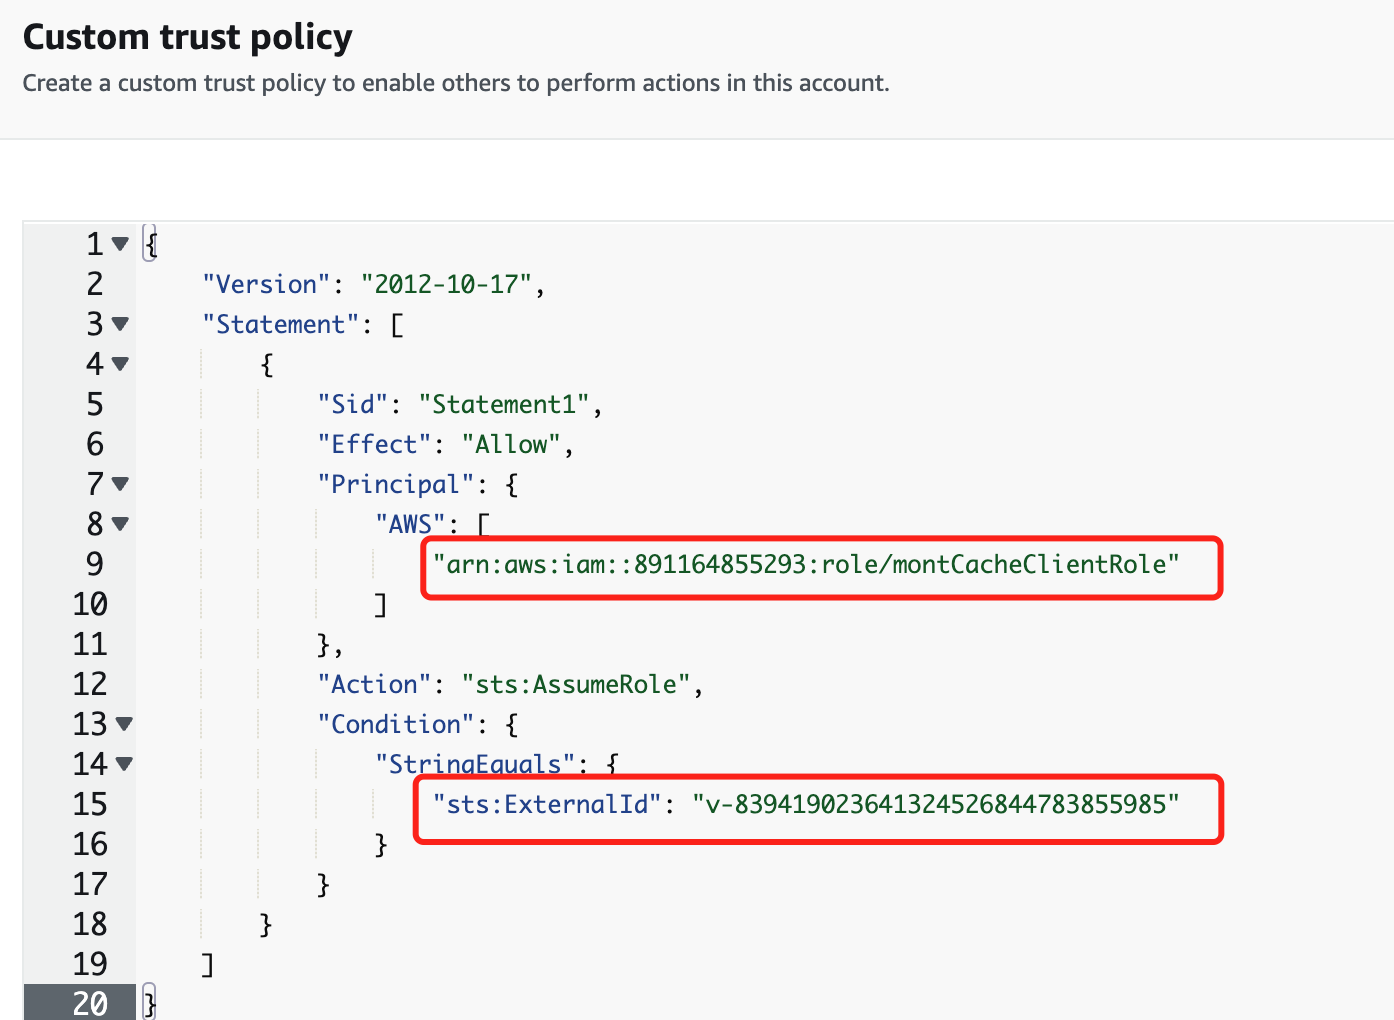Click the external ID value starting v-8394
Image resolution: width=1394 pixels, height=1020 pixels.
[936, 804]
